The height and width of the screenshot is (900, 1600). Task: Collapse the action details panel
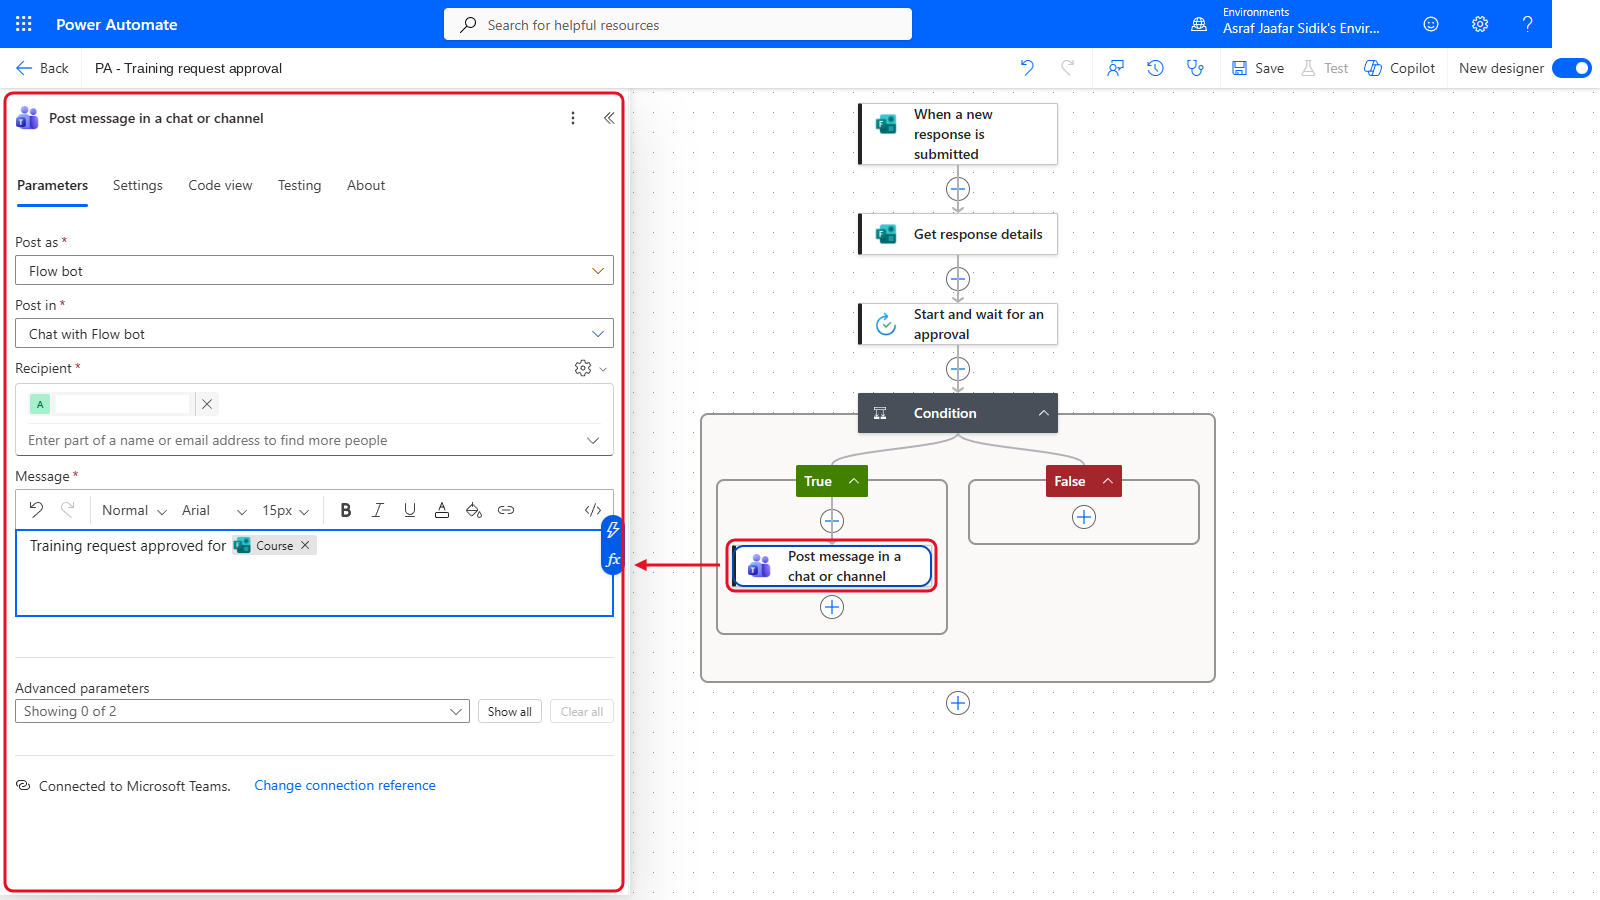click(x=609, y=118)
